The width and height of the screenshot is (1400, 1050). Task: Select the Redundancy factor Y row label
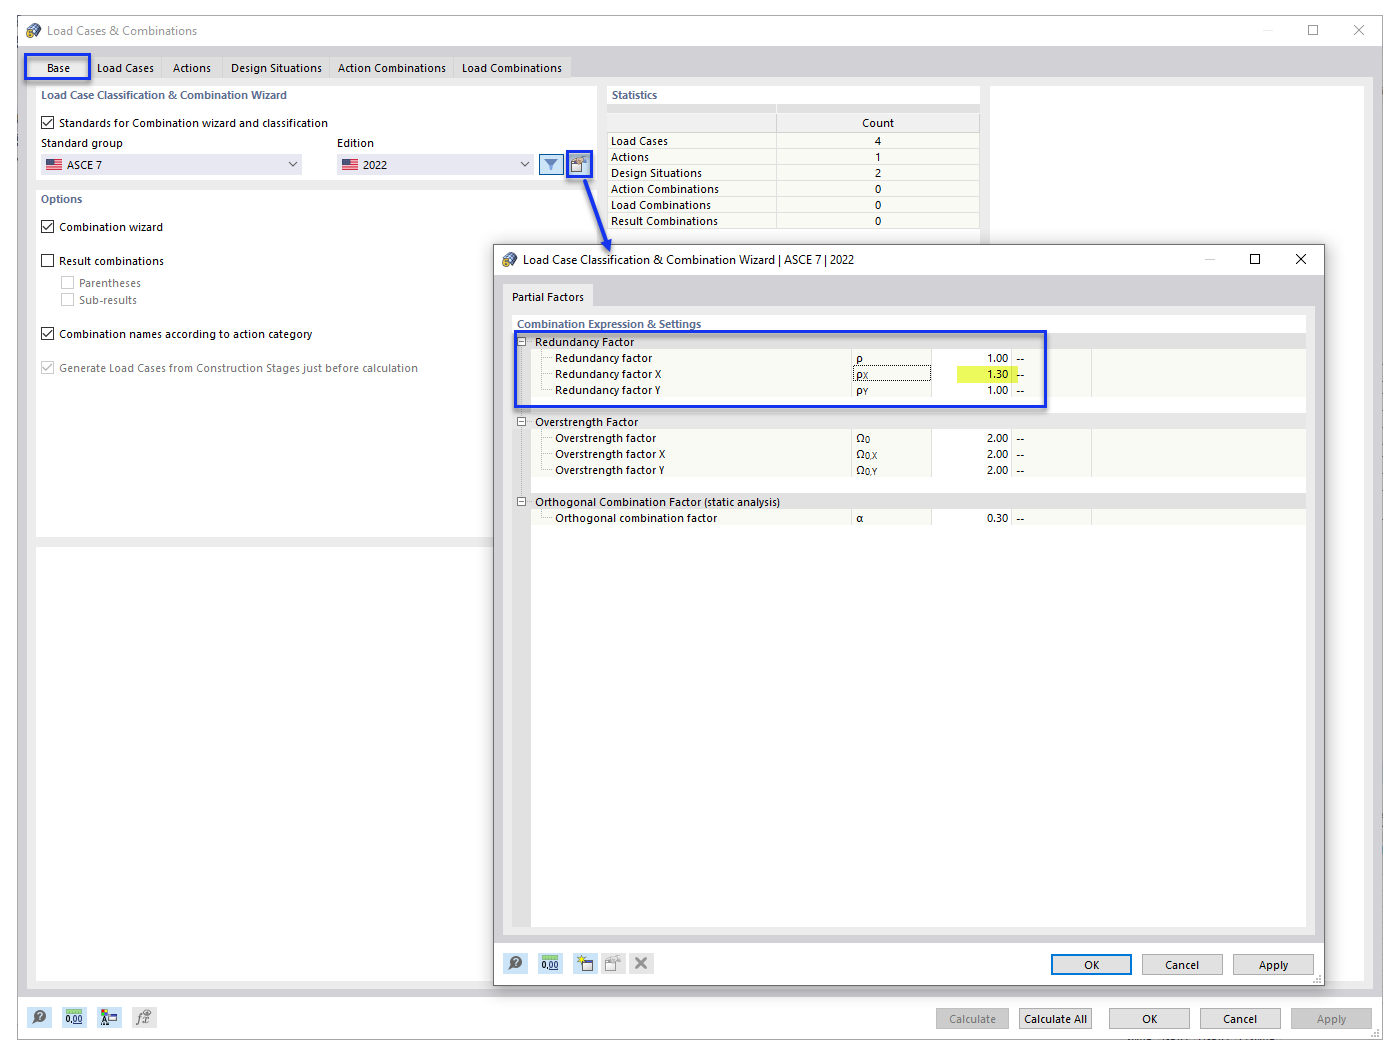pyautogui.click(x=608, y=390)
